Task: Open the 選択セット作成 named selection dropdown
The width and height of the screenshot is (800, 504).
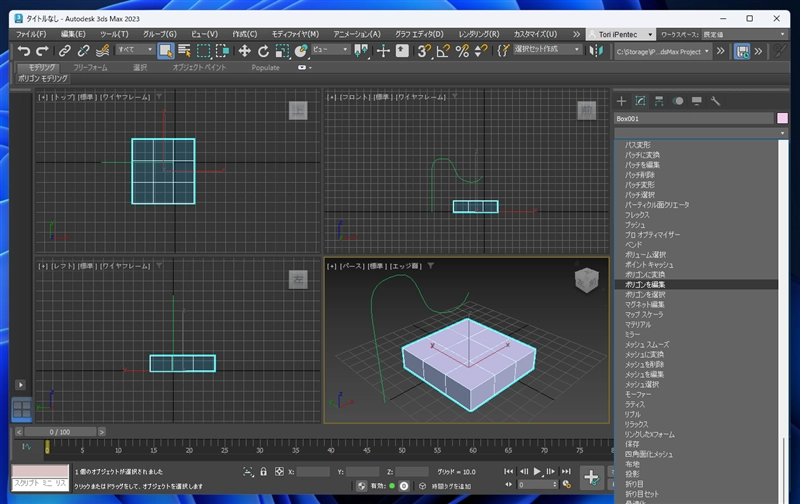Action: 547,49
